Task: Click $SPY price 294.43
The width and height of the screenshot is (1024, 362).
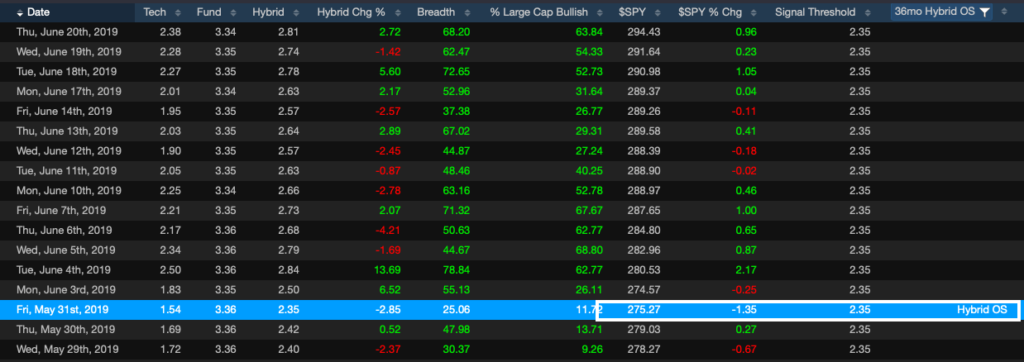Action: point(643,31)
